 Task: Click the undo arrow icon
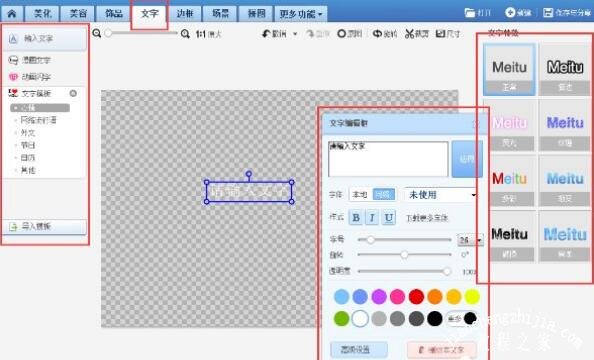(x=266, y=34)
